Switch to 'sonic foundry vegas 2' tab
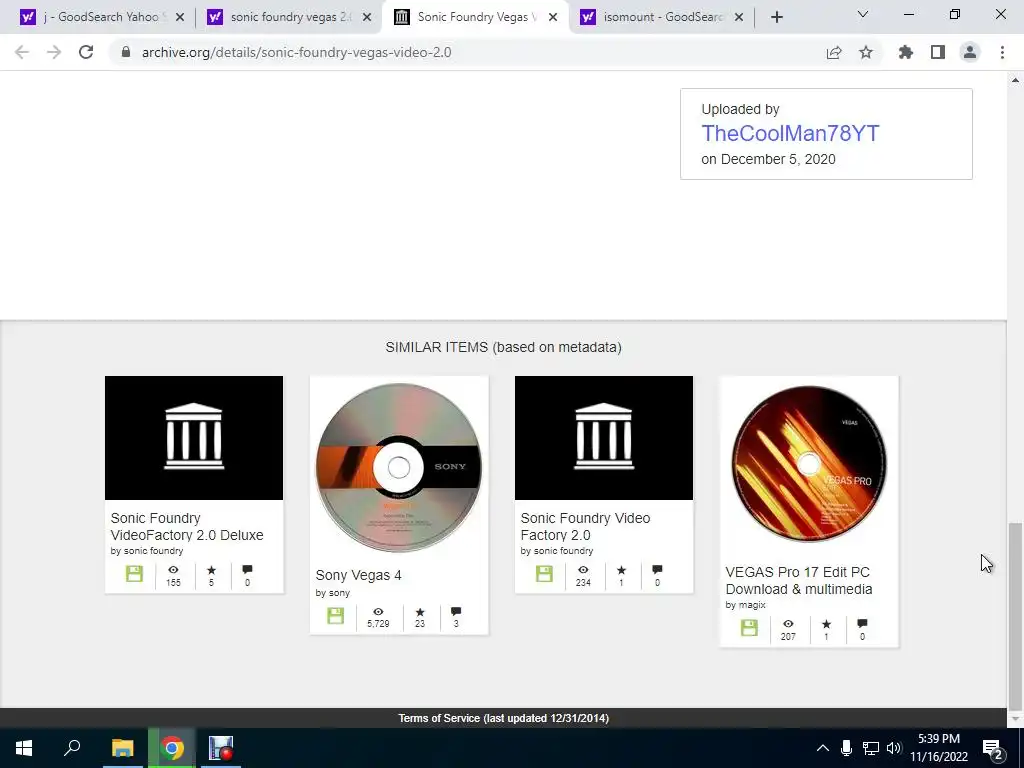Screen dimensions: 1024x768 (x=287, y=17)
